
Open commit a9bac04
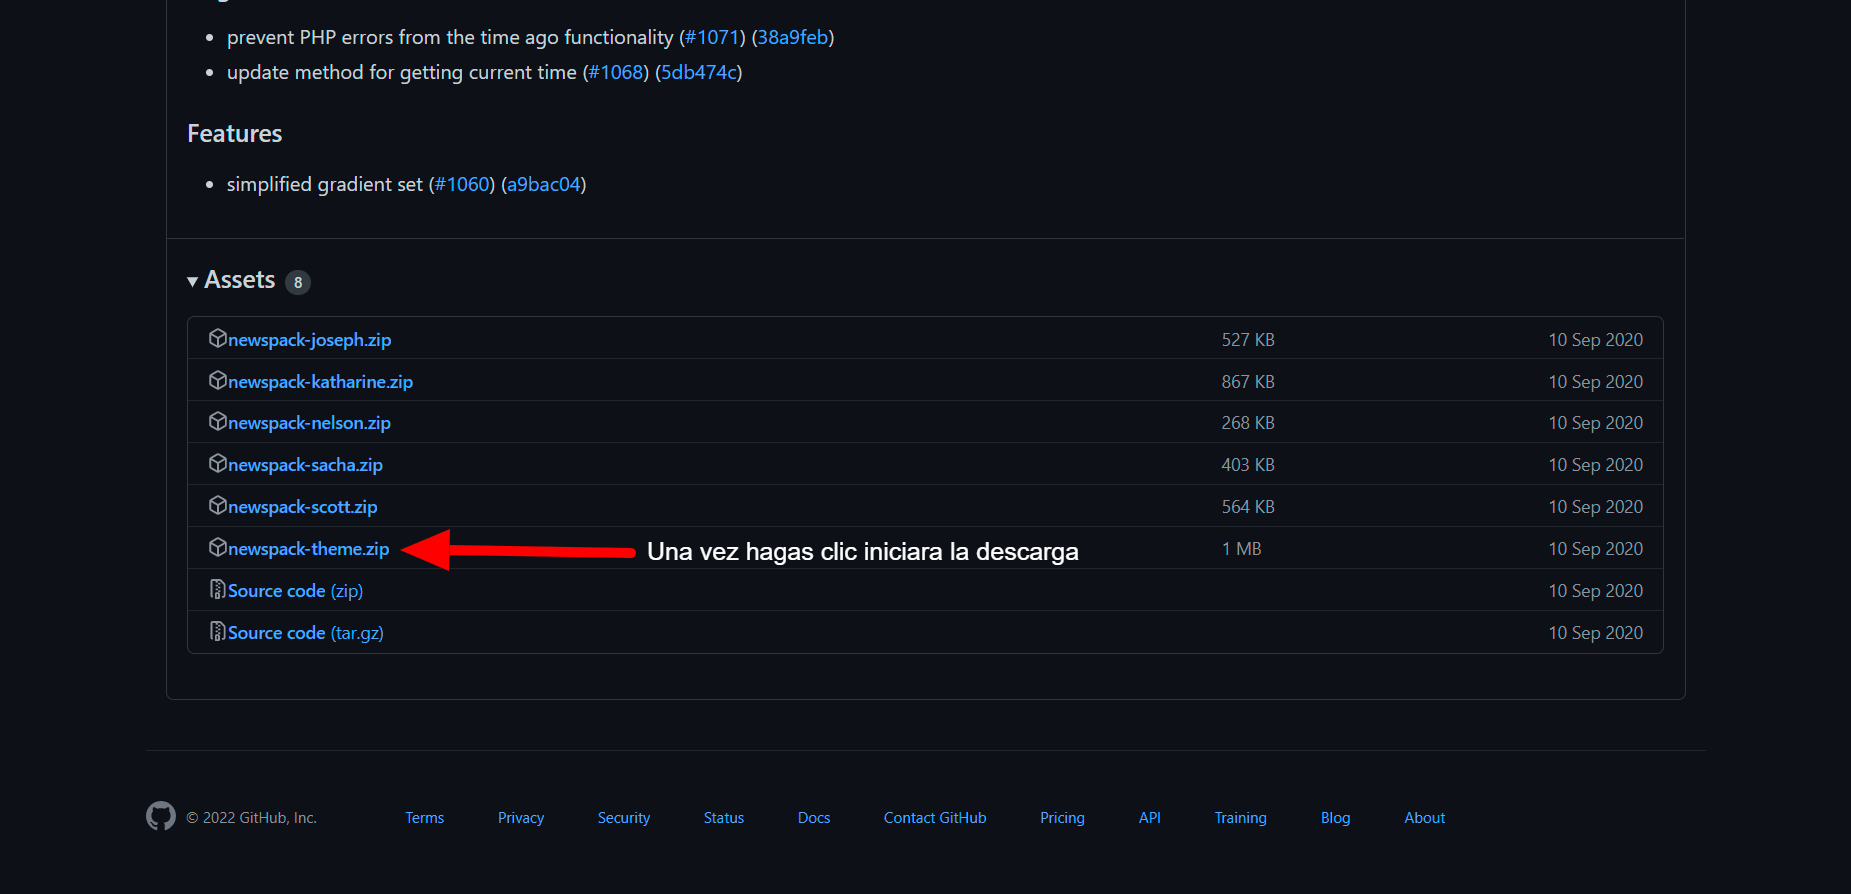[544, 184]
